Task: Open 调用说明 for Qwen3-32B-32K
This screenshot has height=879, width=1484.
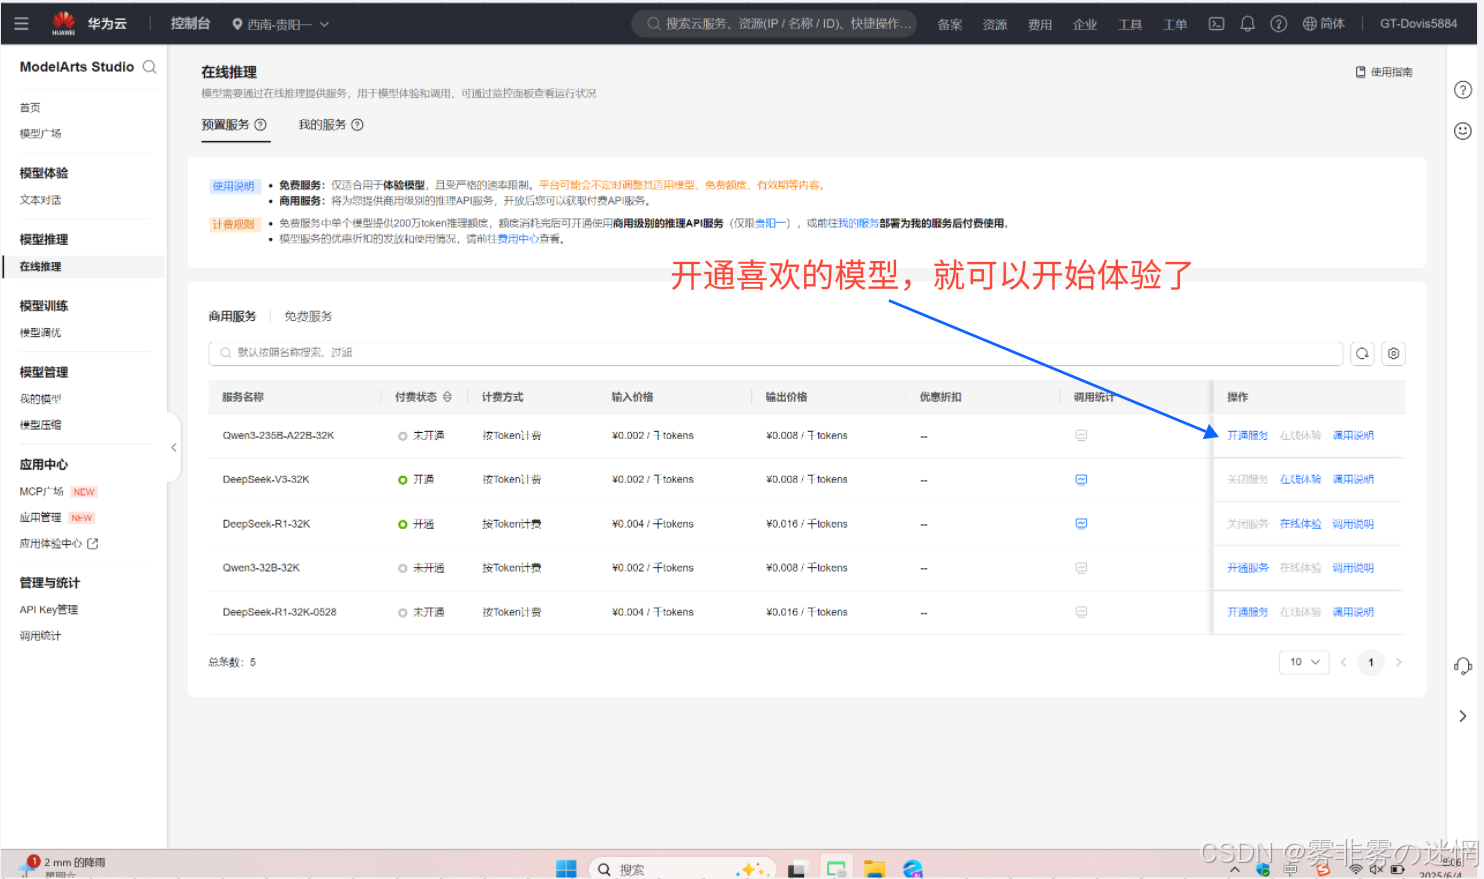Action: (x=1353, y=568)
